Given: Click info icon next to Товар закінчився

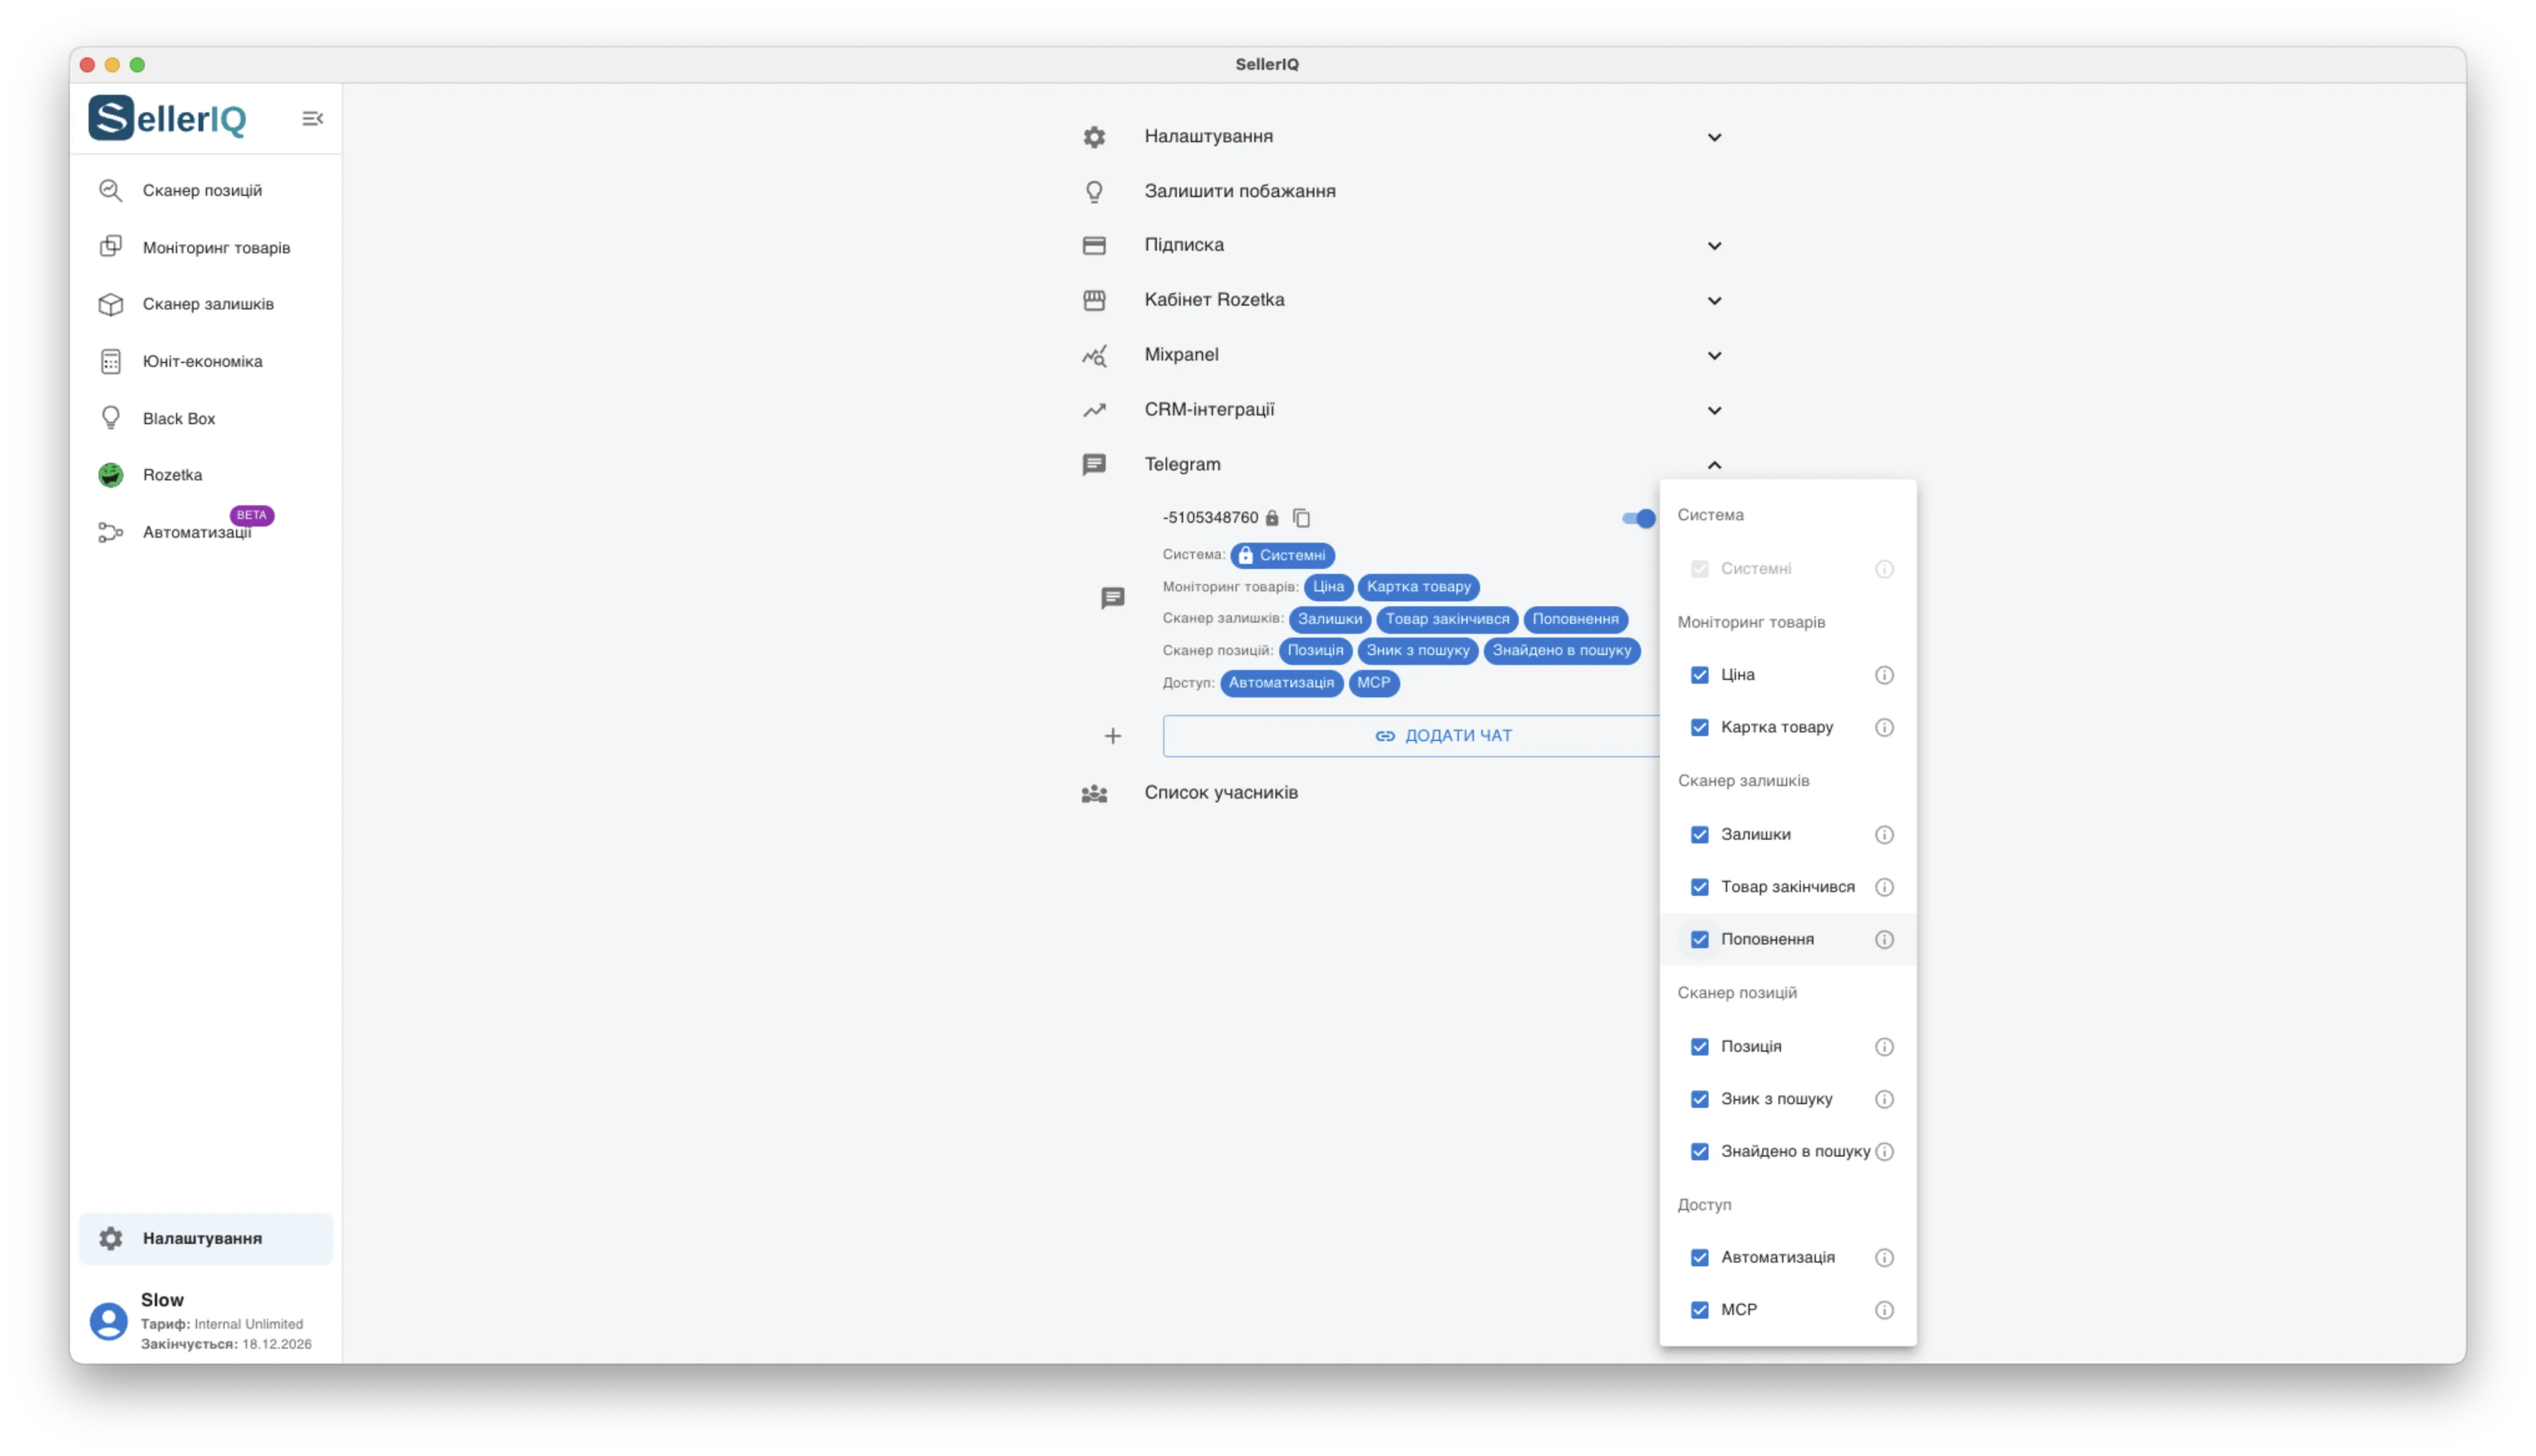Looking at the screenshot, I should click(x=1884, y=887).
